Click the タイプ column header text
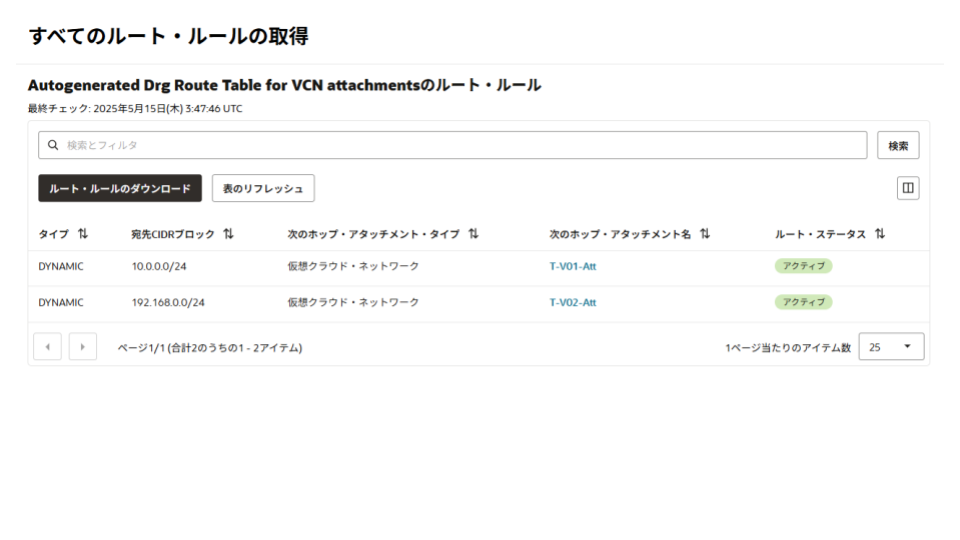 54,234
